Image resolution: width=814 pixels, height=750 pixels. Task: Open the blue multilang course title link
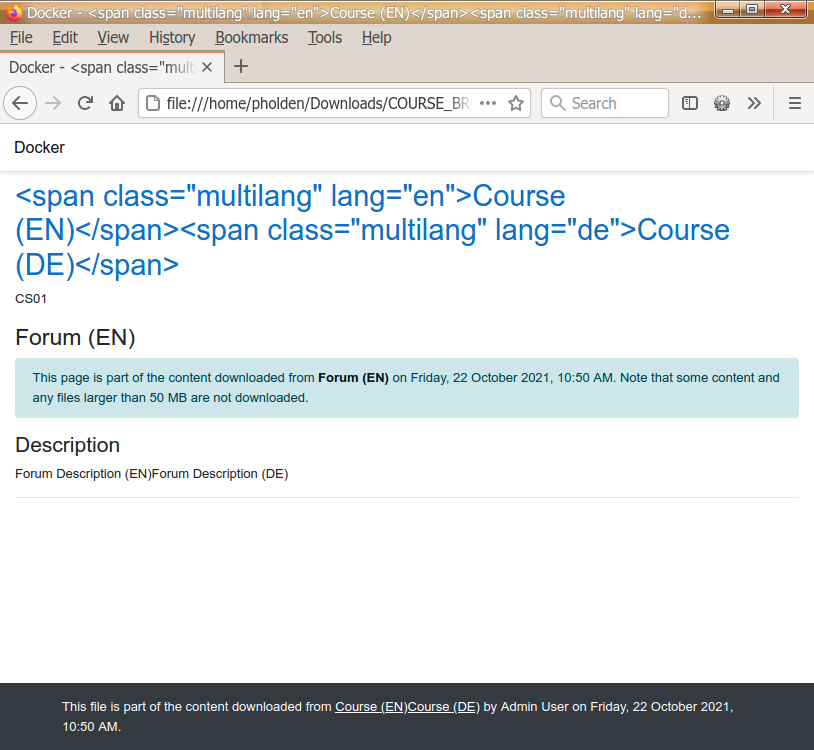[x=372, y=230]
